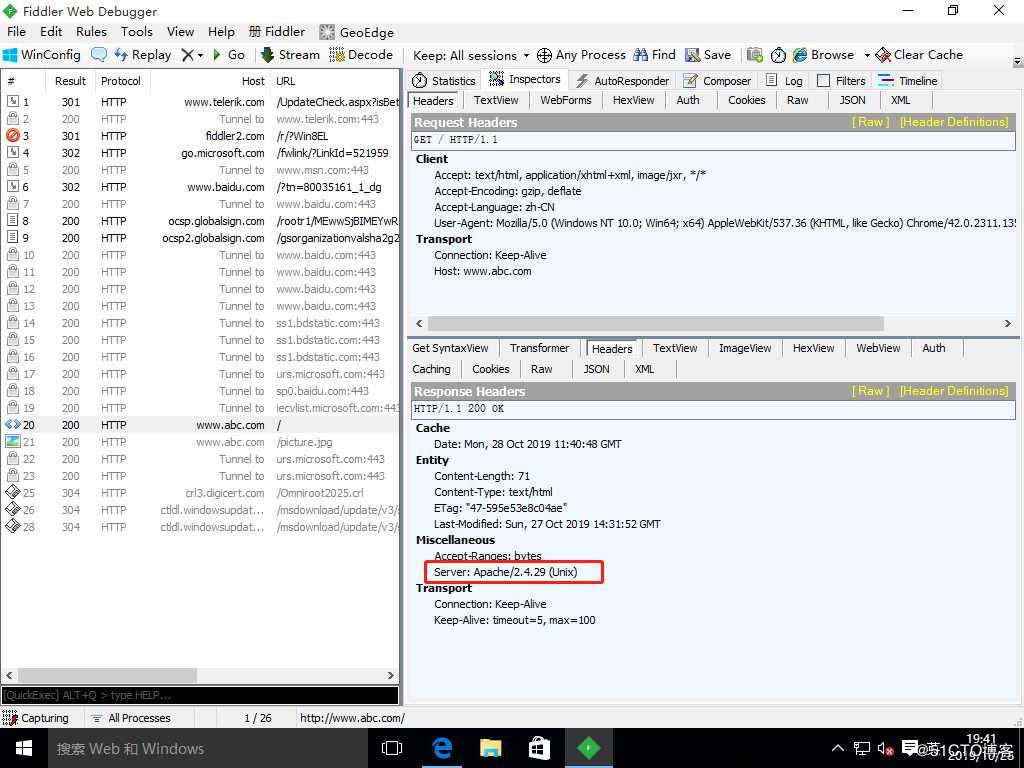Click All Processes filter in status bar
Image resolution: width=1024 pixels, height=768 pixels.
pyautogui.click(x=131, y=718)
